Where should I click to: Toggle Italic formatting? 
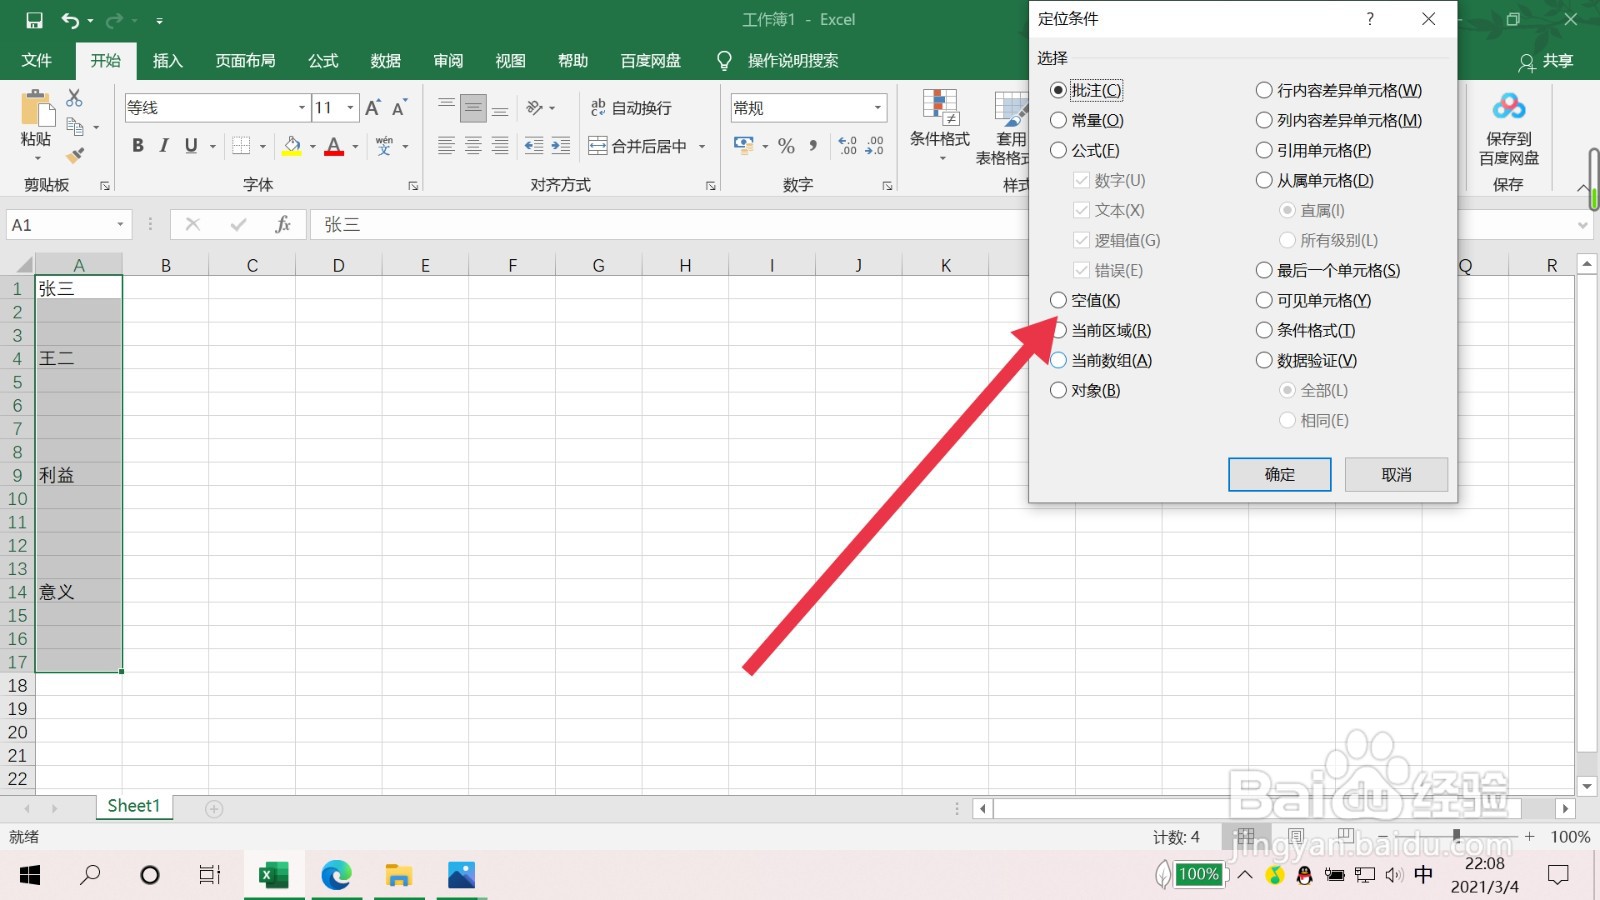tap(164, 146)
